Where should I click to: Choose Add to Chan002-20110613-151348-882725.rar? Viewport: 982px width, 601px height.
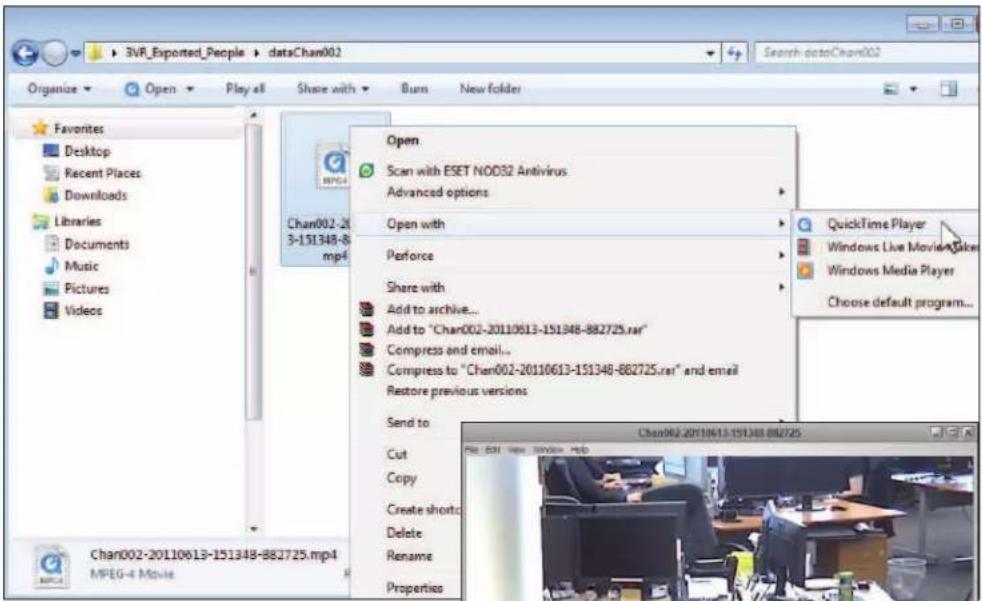517,329
